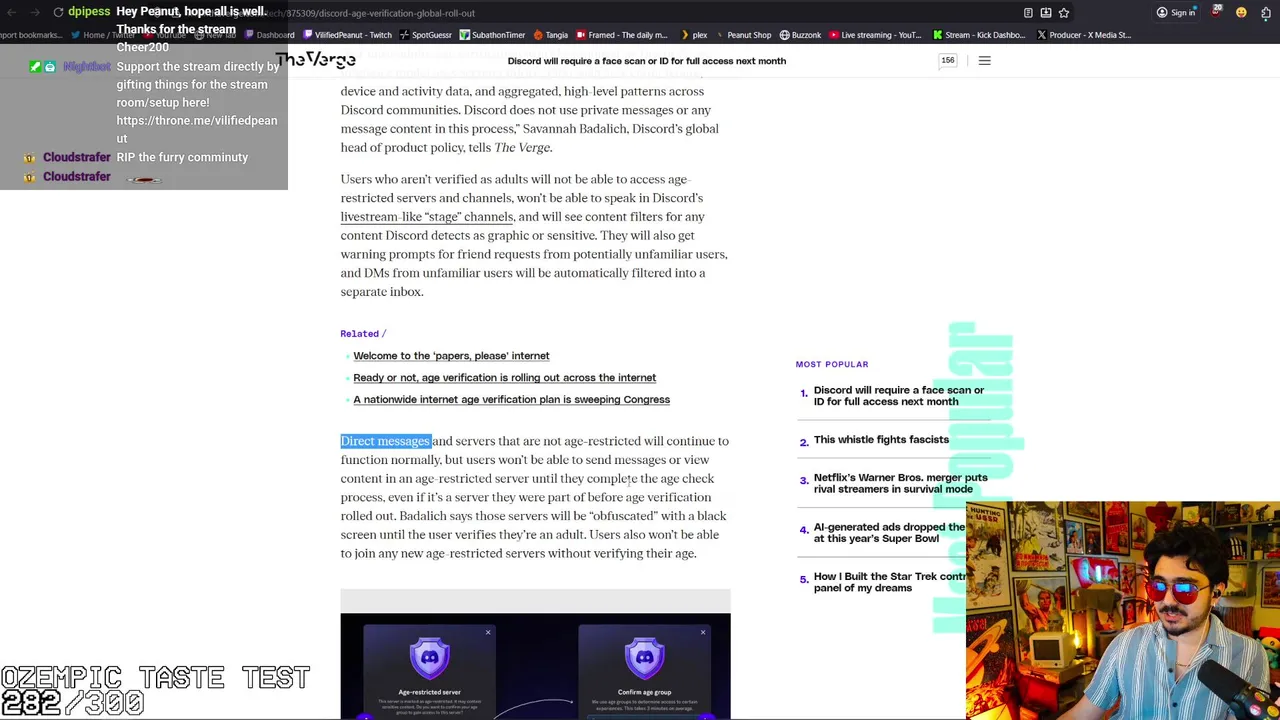The width and height of the screenshot is (1280, 720).
Task: Click the Nightbot username in chat
Action: click(x=87, y=67)
